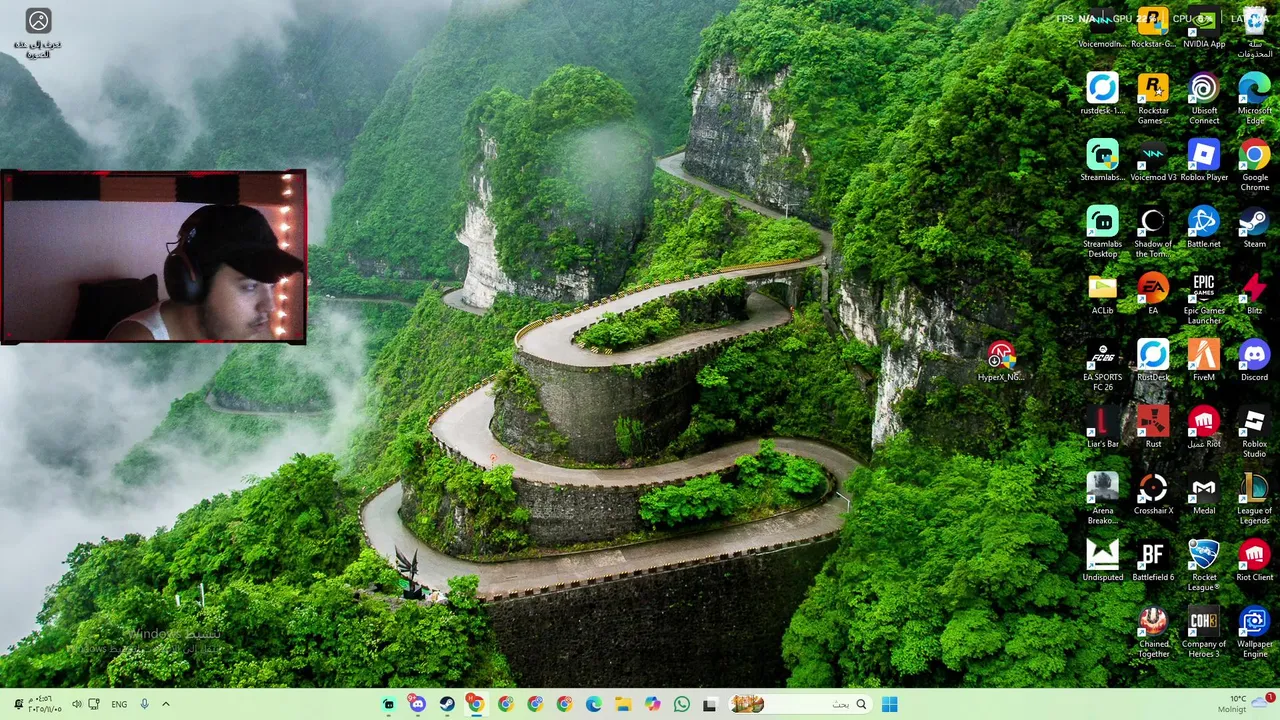Launch EA SPORTS FC 26
The image size is (1280, 720).
click(x=1102, y=366)
